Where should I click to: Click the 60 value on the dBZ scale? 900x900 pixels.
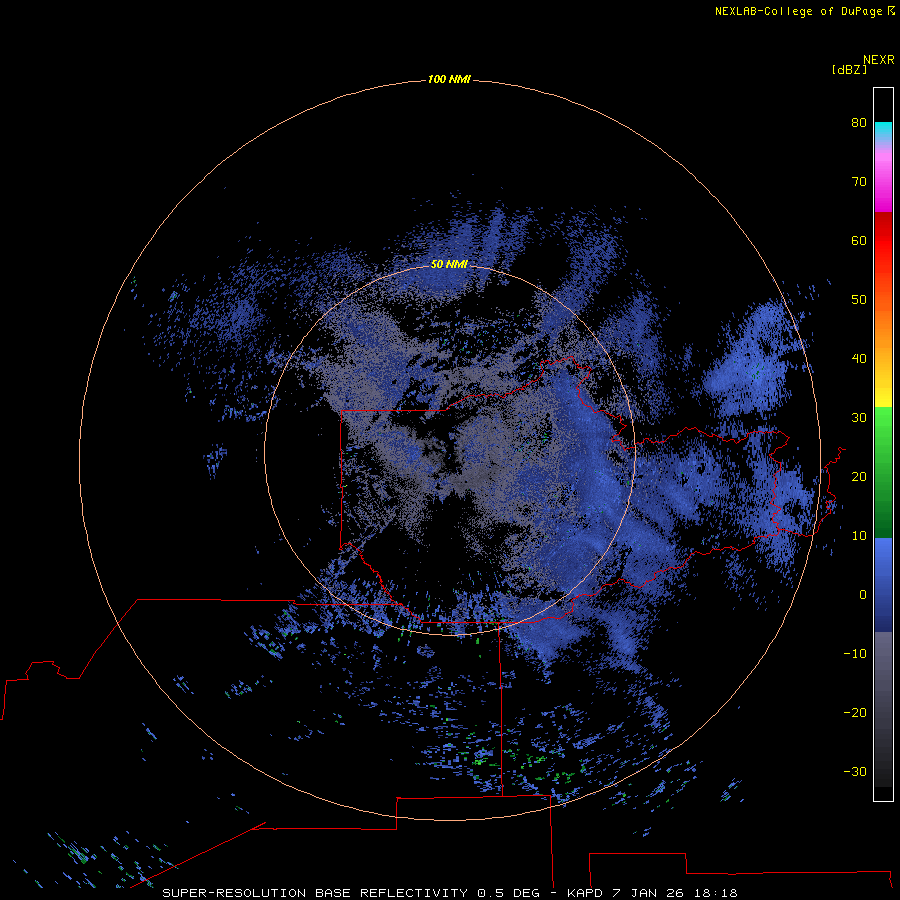pyautogui.click(x=859, y=240)
